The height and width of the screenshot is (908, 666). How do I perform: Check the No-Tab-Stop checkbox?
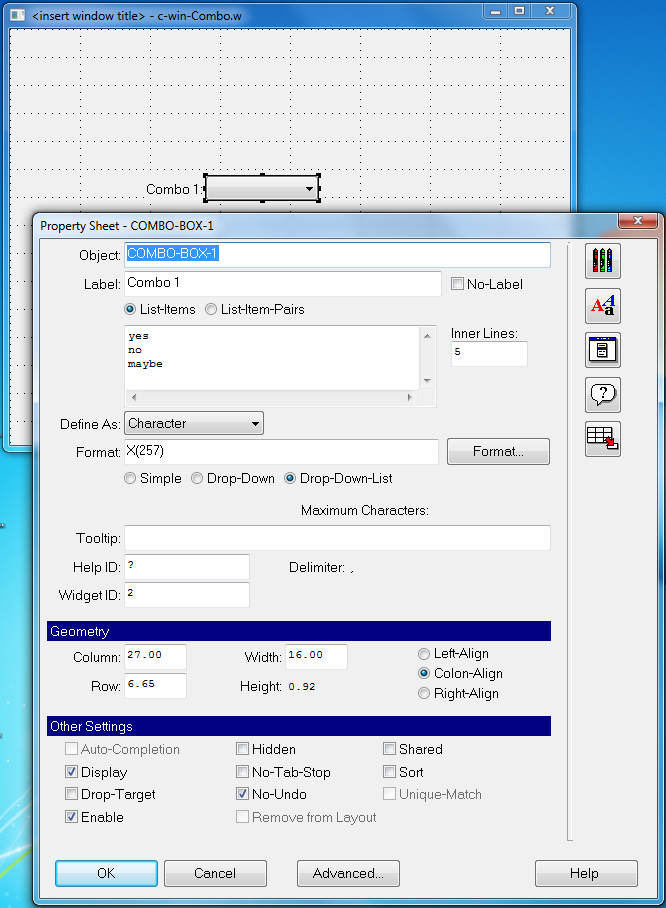coord(243,772)
